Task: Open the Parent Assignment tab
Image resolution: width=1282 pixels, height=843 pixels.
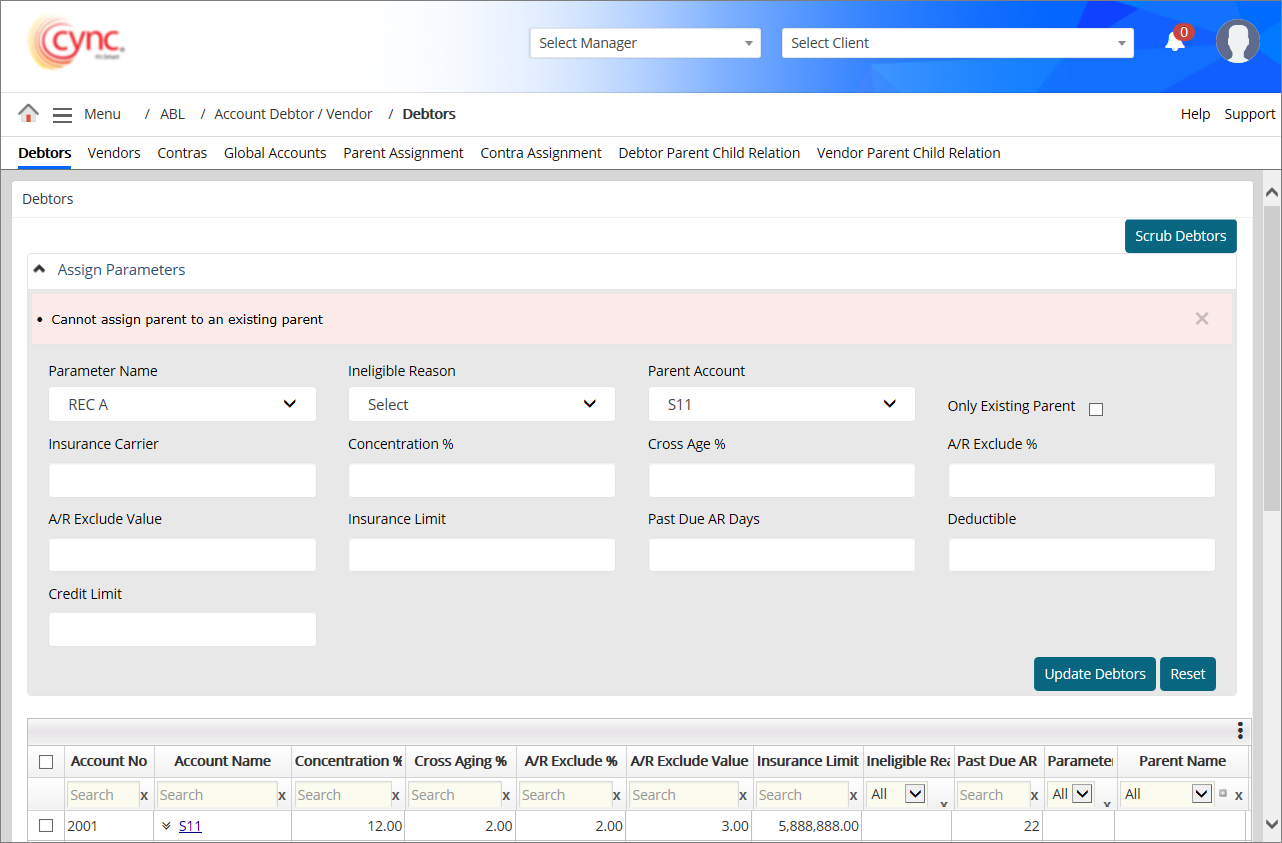Action: pos(403,153)
